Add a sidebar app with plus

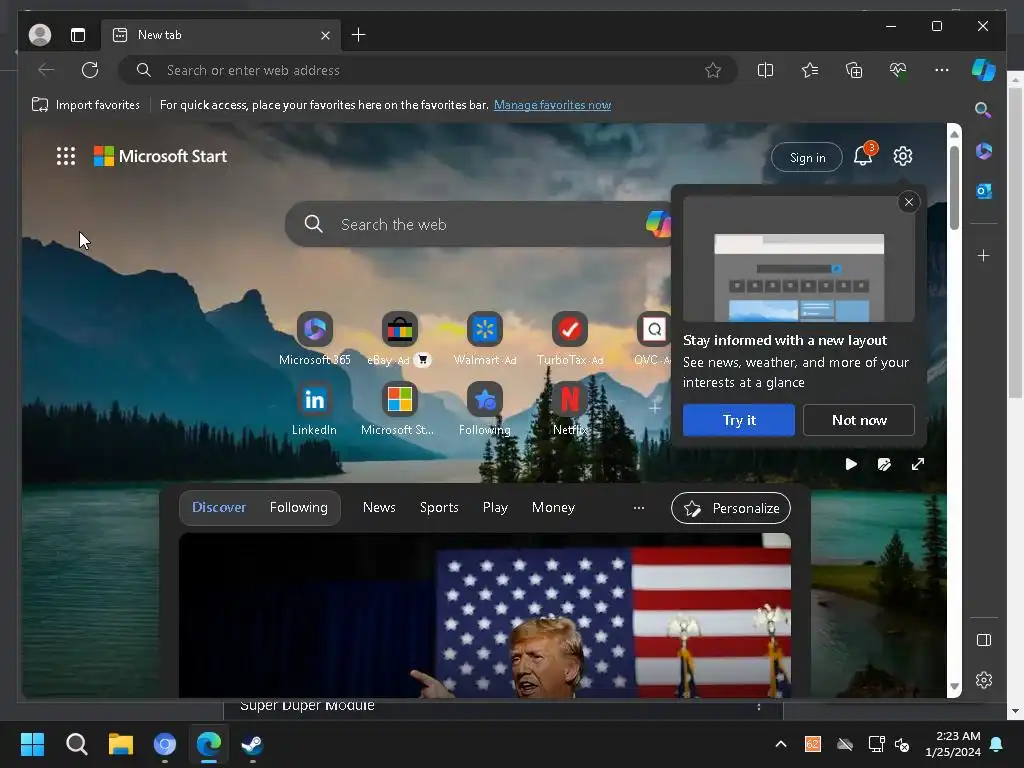984,255
